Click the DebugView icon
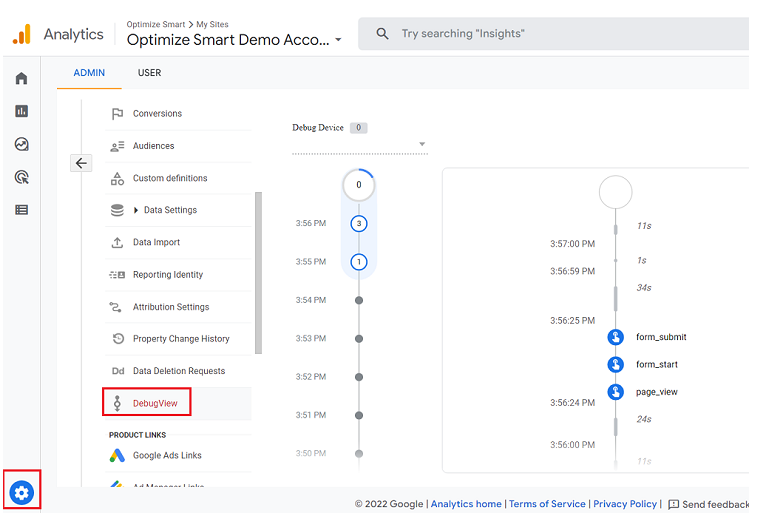 click(x=117, y=403)
